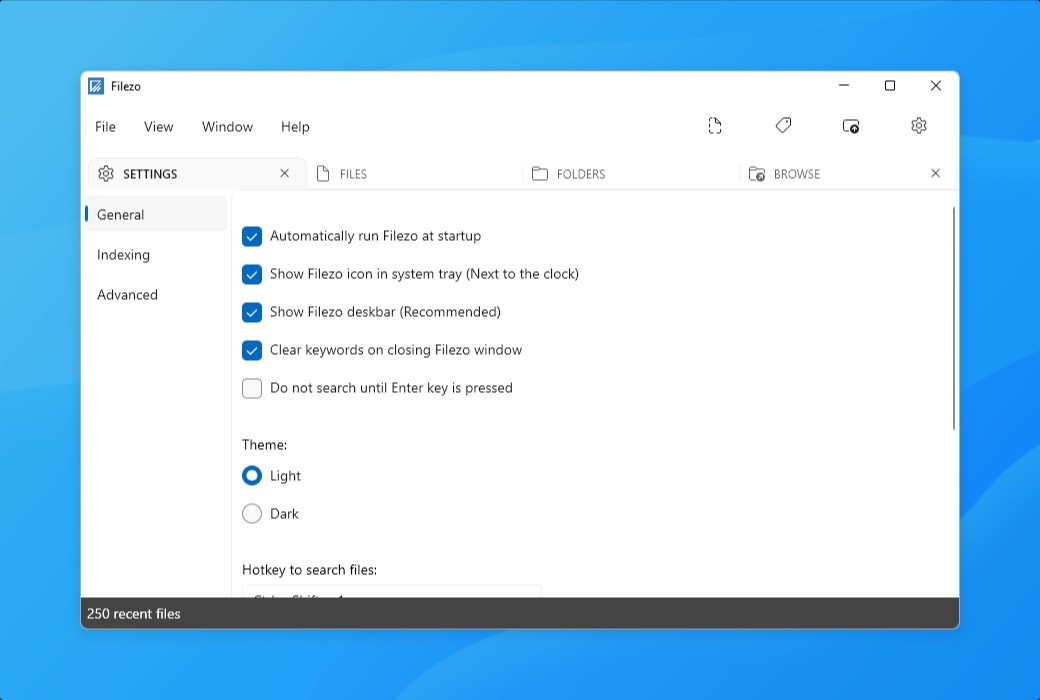Disable Automatically run Filezo at startup
Screen dimensions: 1040x700
pos(252,236)
